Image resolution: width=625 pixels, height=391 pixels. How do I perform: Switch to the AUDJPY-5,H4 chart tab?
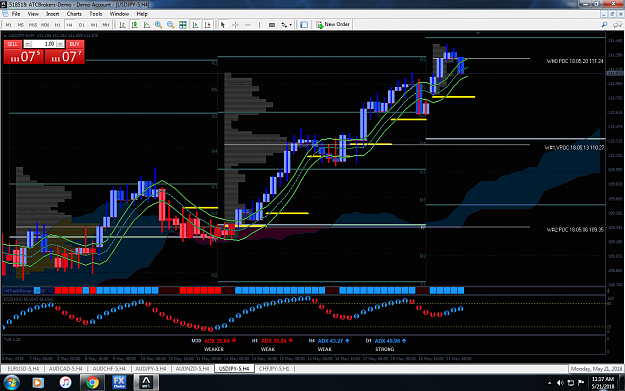[x=151, y=369]
